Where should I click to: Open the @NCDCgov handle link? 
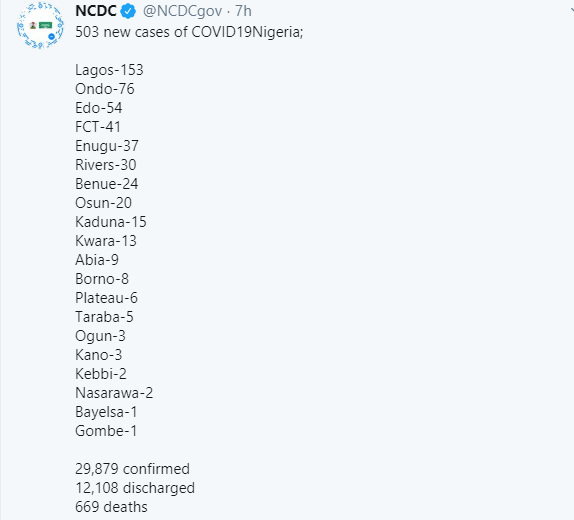pos(182,11)
